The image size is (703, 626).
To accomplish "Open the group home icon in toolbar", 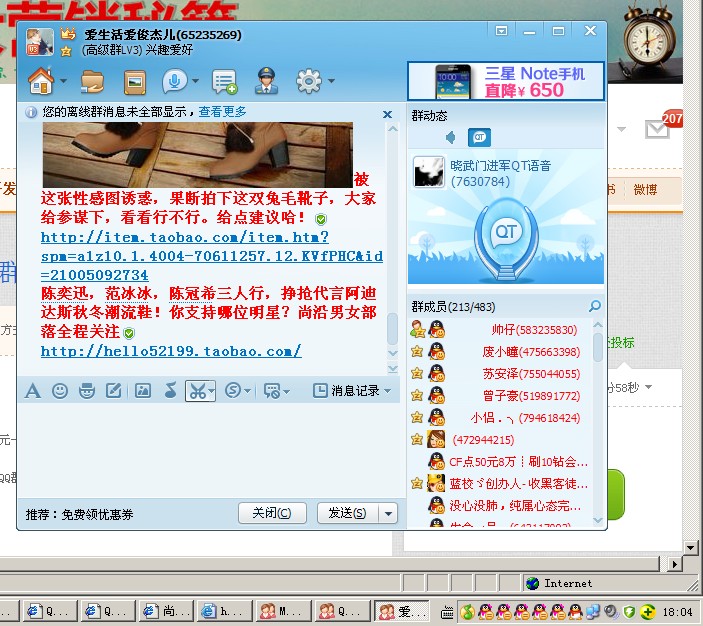I will pyautogui.click(x=41, y=81).
